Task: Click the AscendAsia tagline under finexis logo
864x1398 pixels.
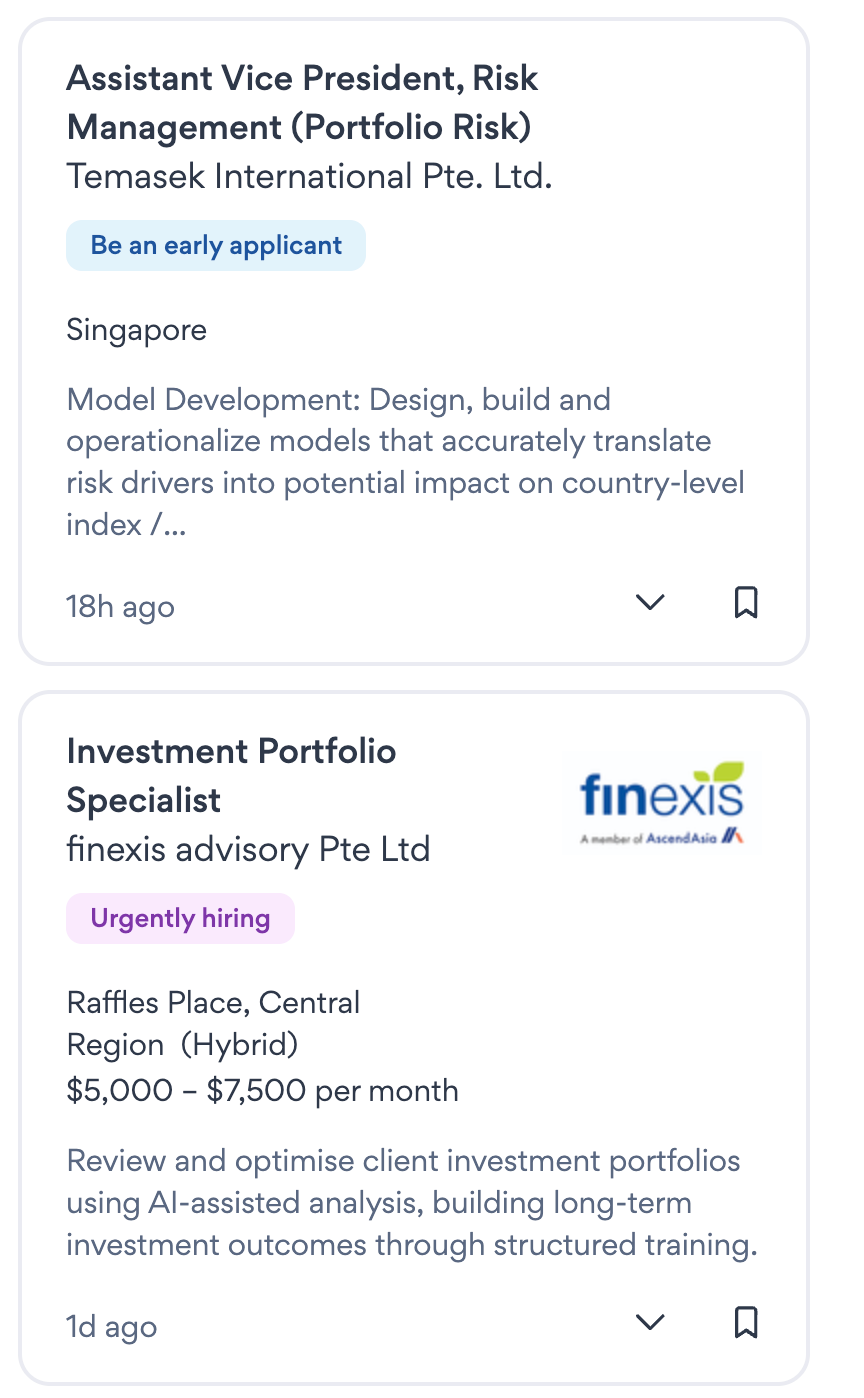Action: 661,837
